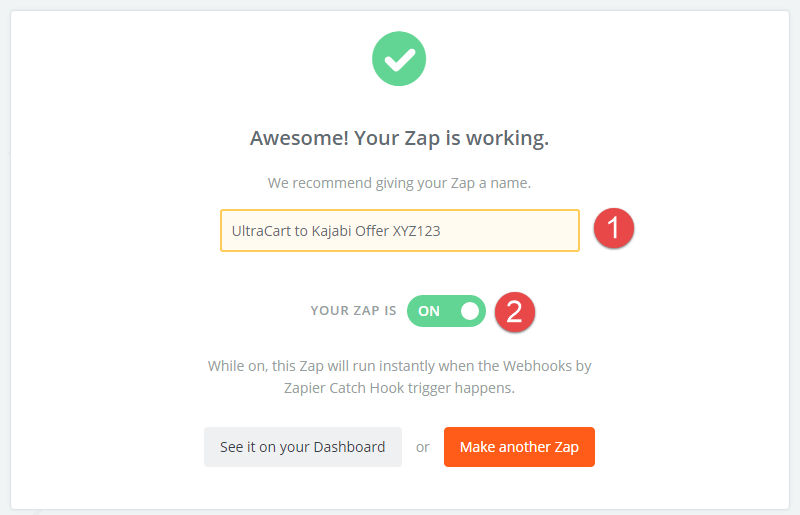Click the white knob on the Zap switch
This screenshot has width=800, height=515.
pyautogui.click(x=470, y=311)
